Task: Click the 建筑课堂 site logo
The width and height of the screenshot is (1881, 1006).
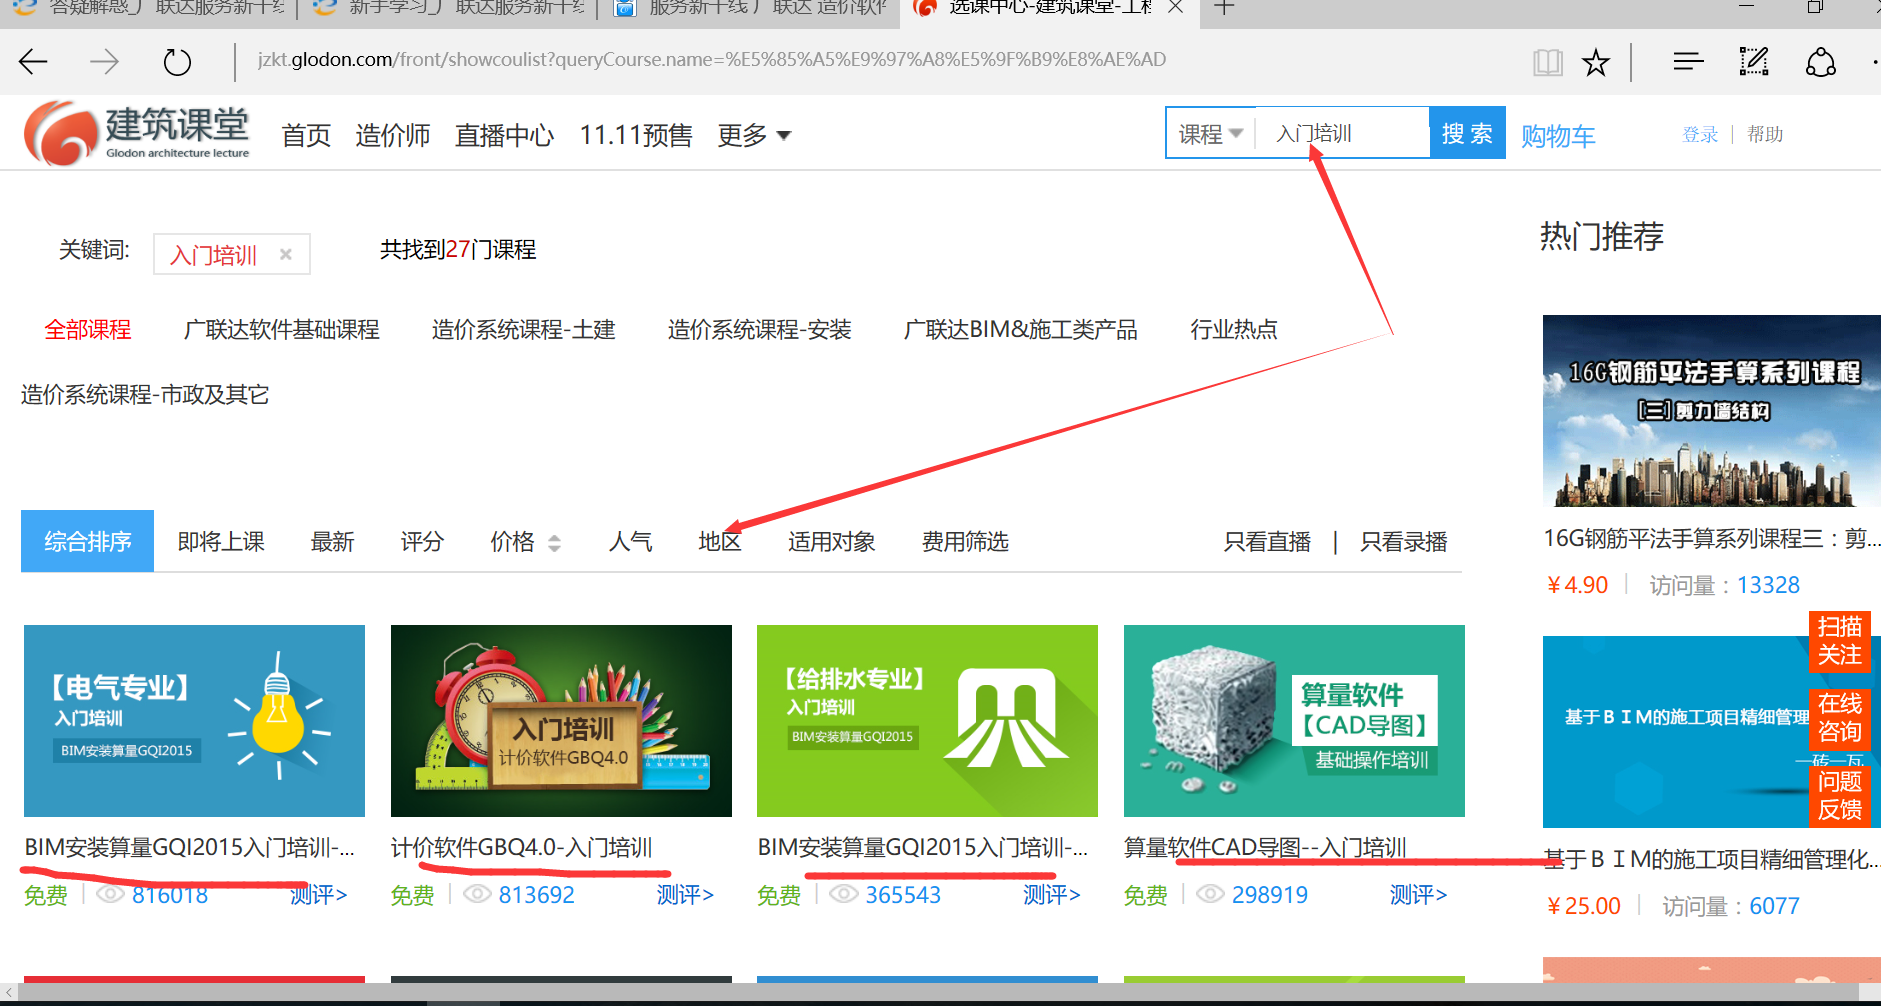Action: point(137,132)
